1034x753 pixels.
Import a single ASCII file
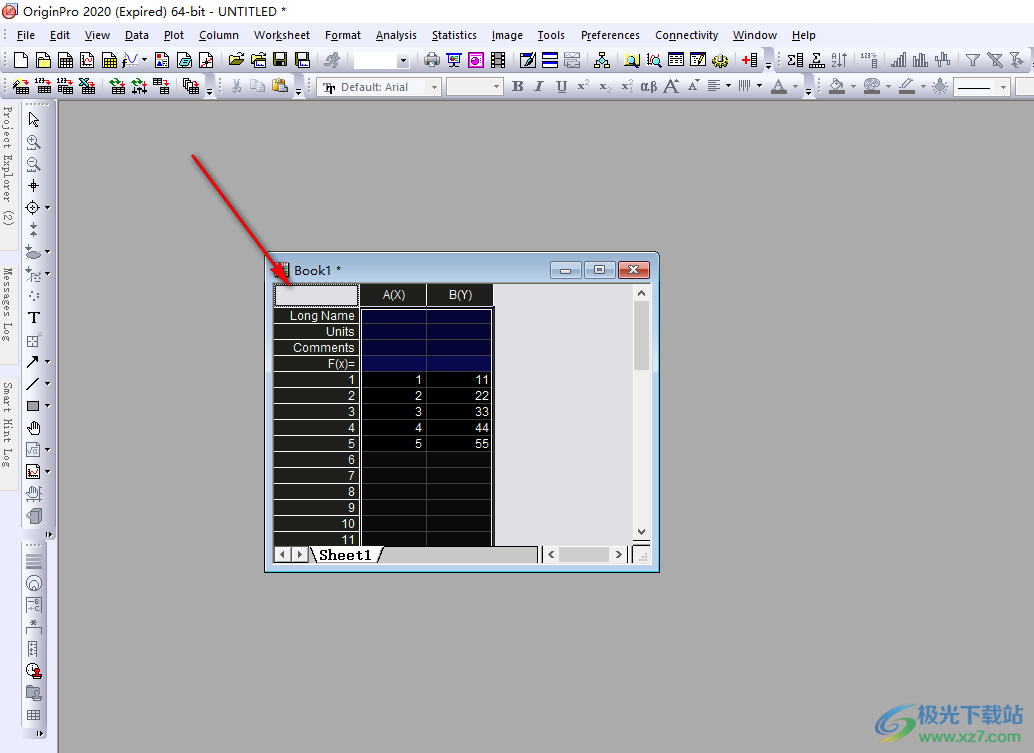[x=43, y=86]
